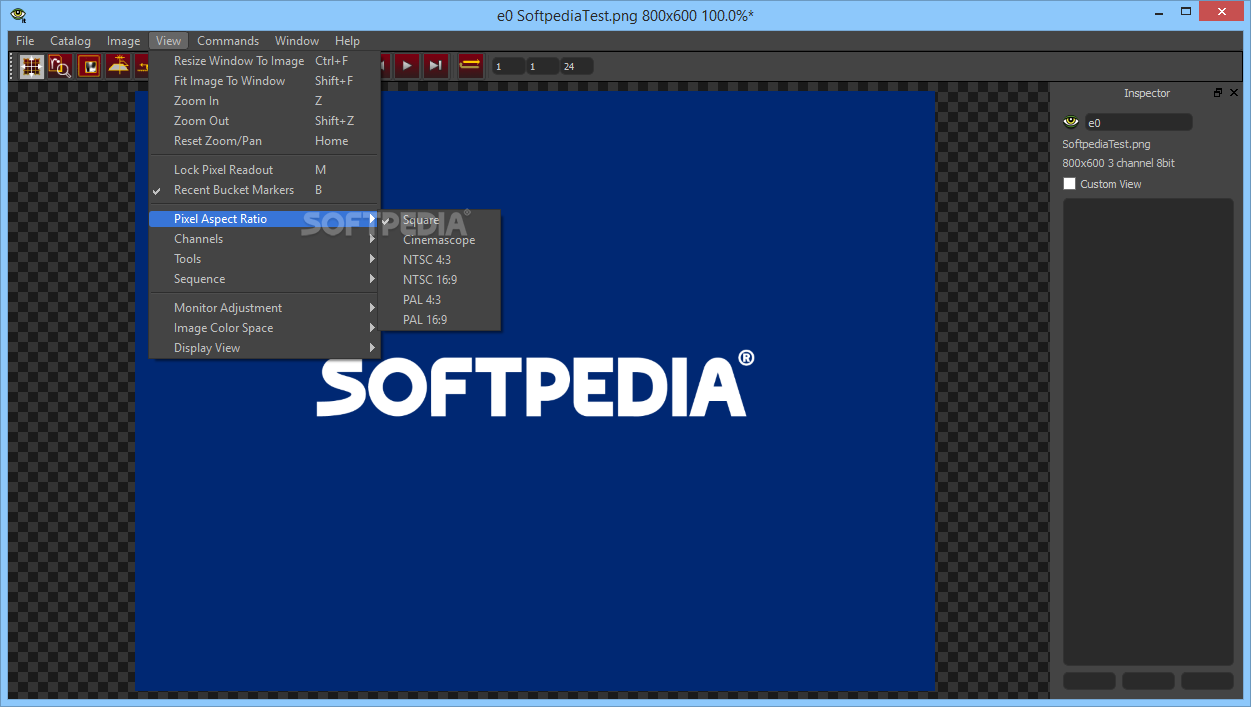The image size is (1251, 707).
Task: Select the Cinemascope pixel aspect ratio
Action: [440, 240]
